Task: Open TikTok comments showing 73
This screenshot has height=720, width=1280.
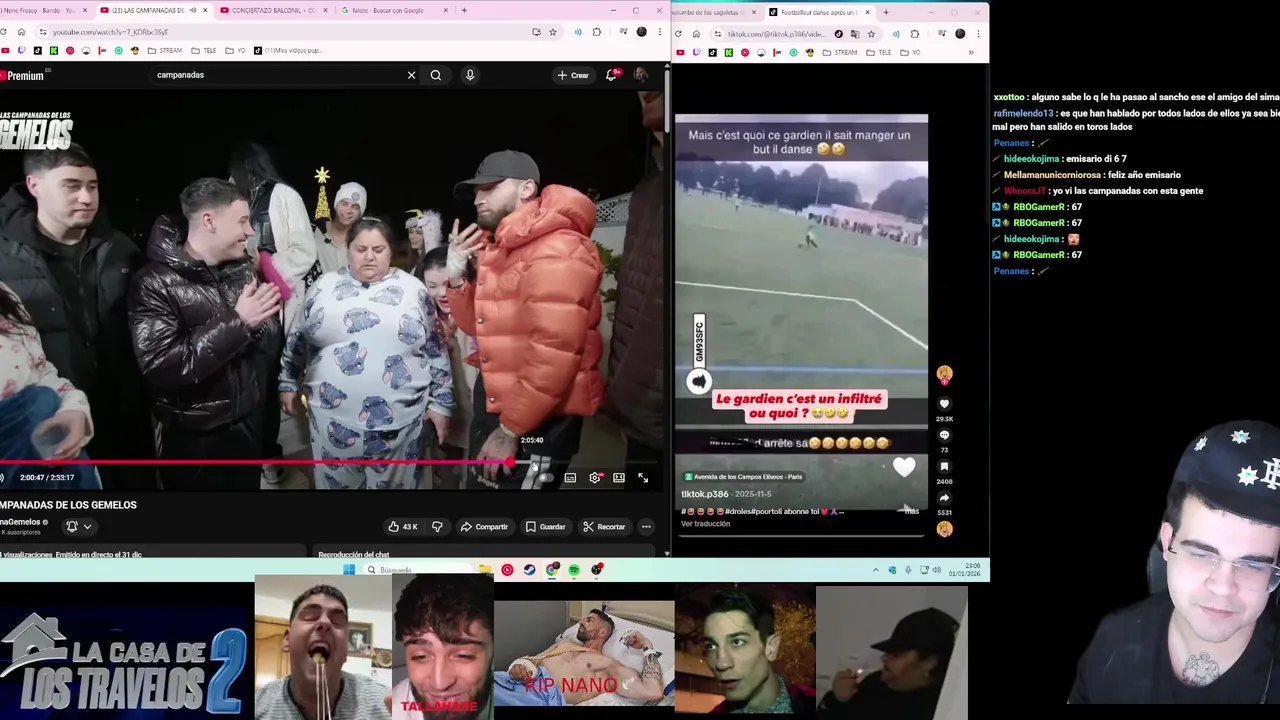Action: pyautogui.click(x=944, y=435)
